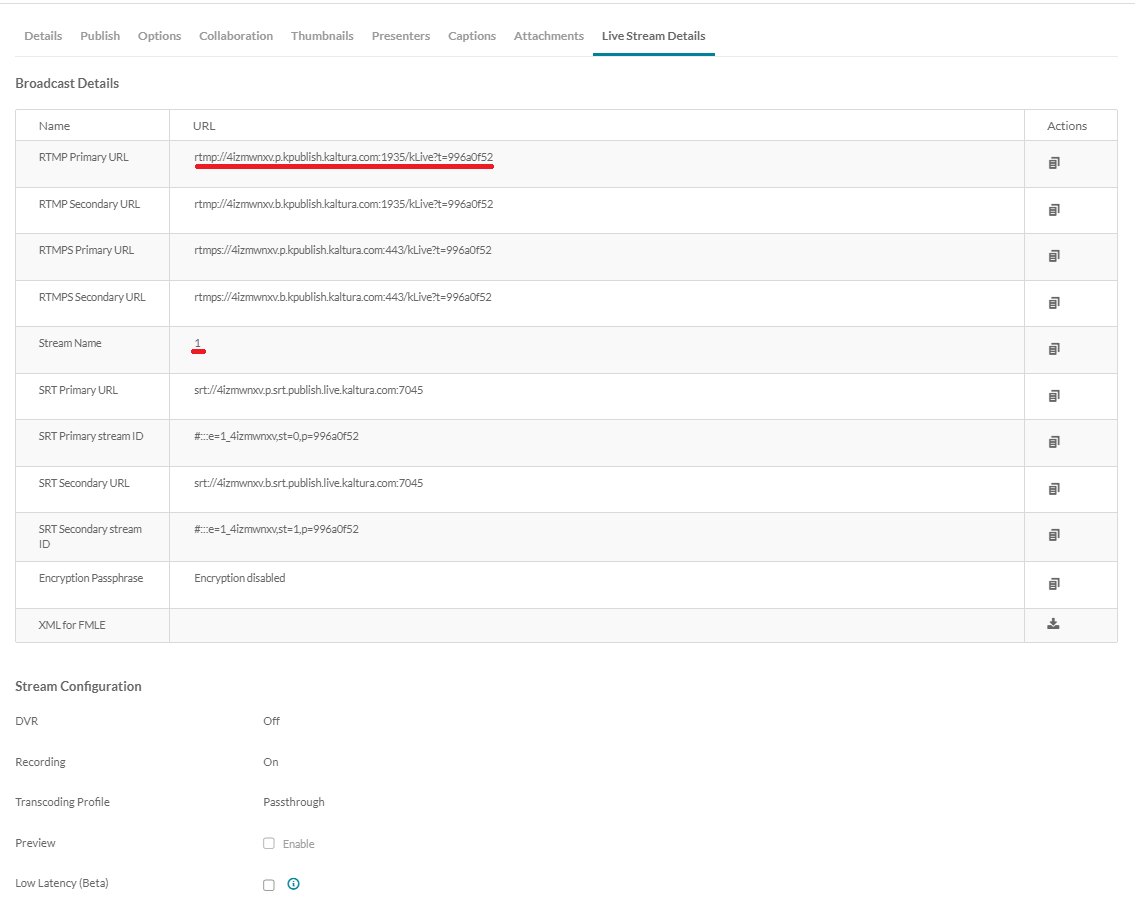
Task: Copy the SRT Secondary stream ID
Action: point(1053,534)
